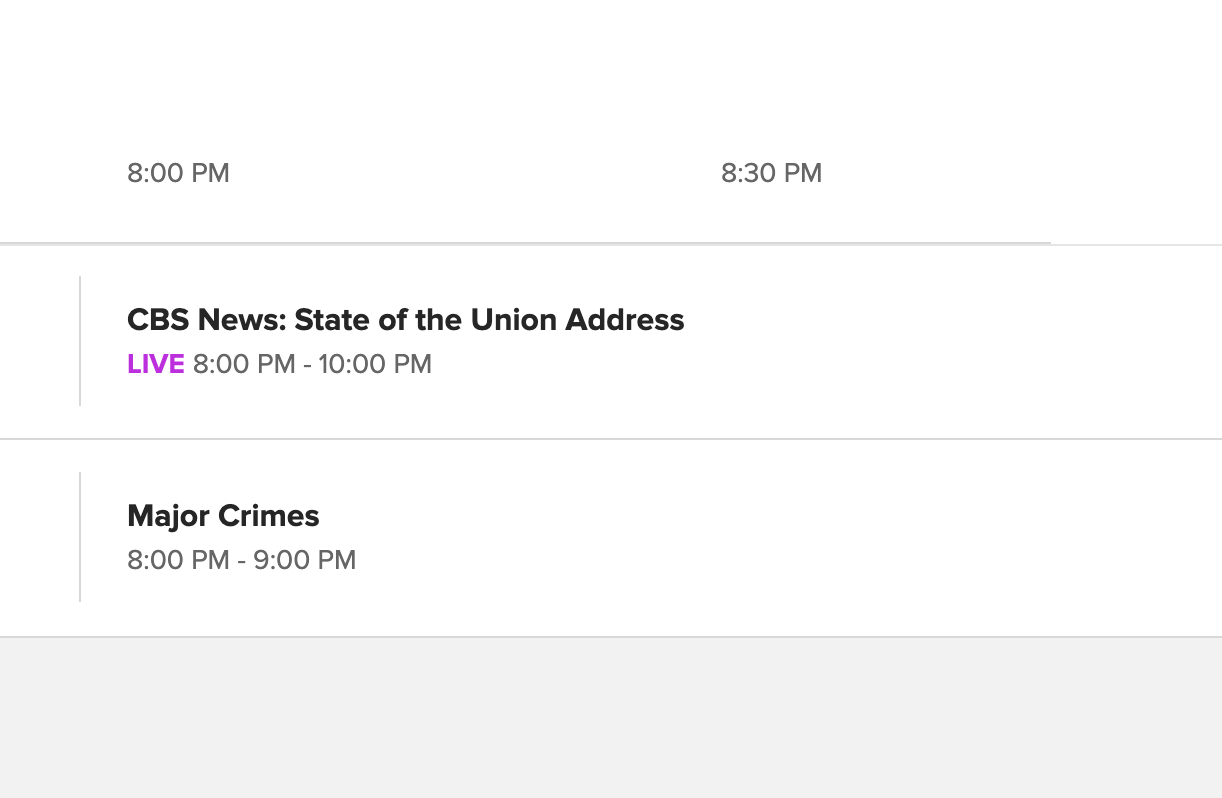Viewport: 1222px width, 798px height.
Task: Click the vertical divider beside Major Crimes listing
Action: (x=80, y=537)
